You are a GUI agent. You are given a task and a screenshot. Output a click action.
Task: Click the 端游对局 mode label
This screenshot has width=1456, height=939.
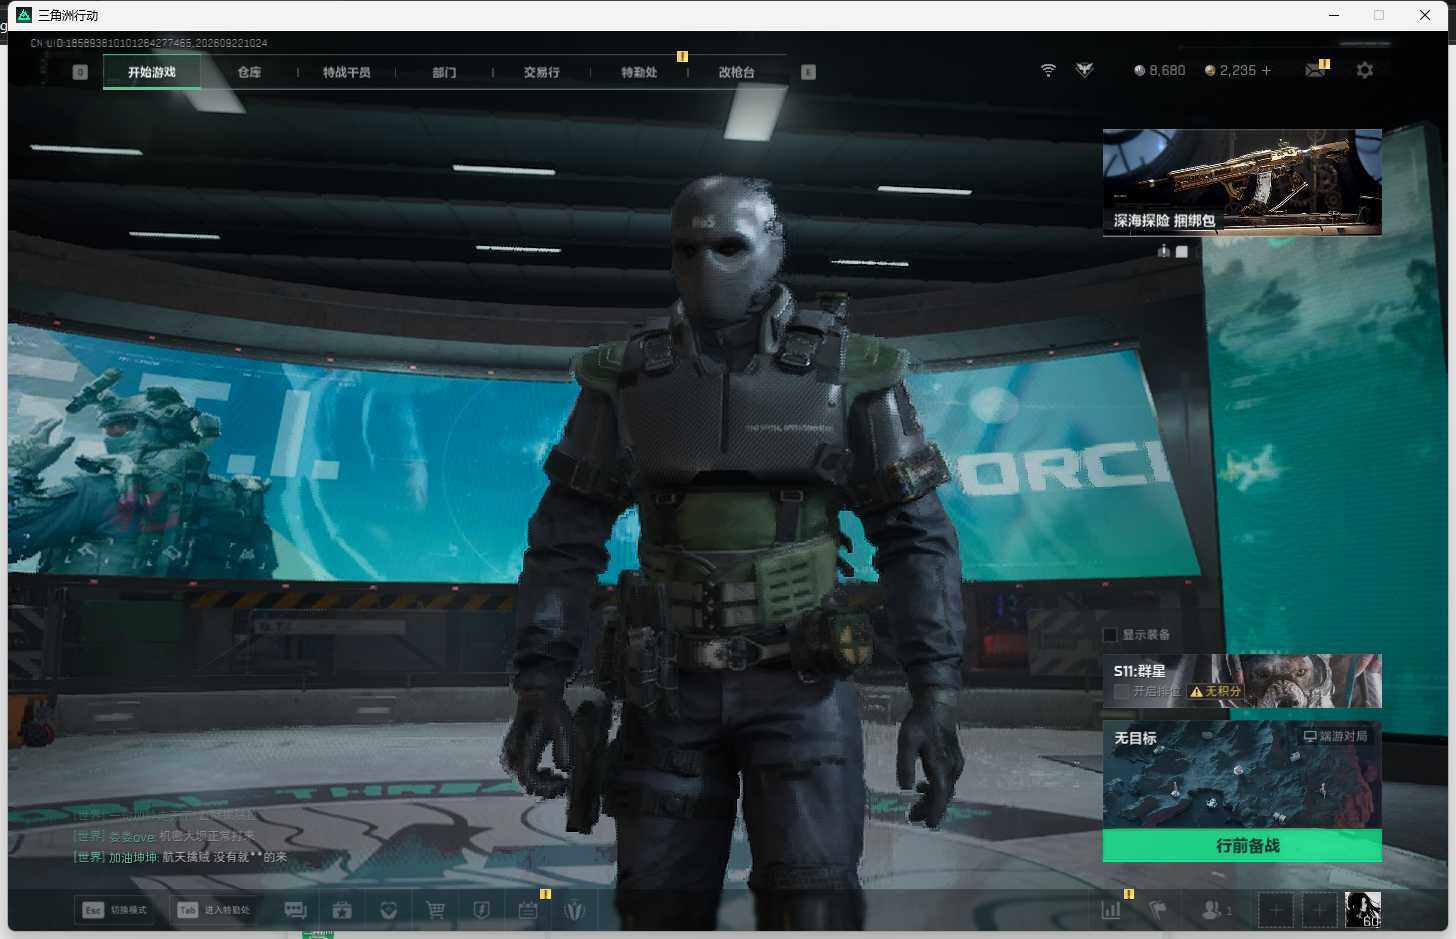pos(1335,736)
